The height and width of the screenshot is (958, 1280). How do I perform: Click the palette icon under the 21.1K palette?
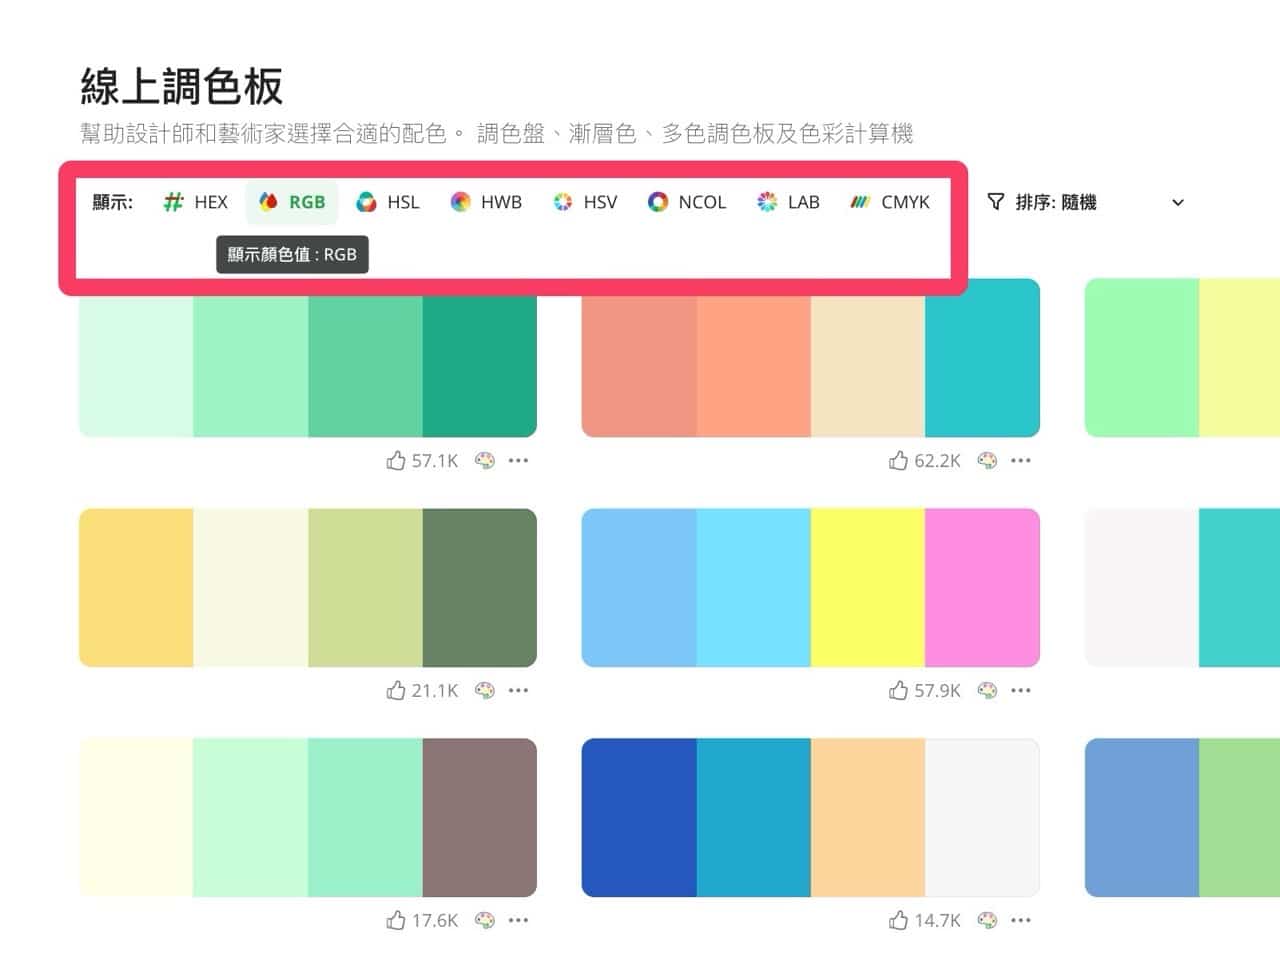pos(486,690)
